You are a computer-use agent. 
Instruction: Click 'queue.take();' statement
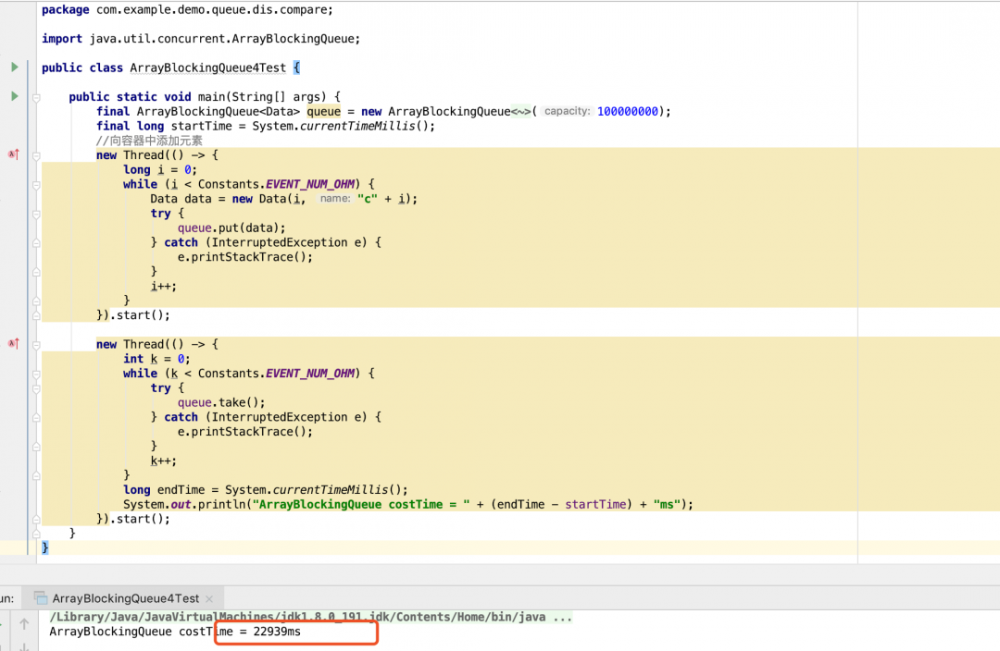[x=221, y=402]
